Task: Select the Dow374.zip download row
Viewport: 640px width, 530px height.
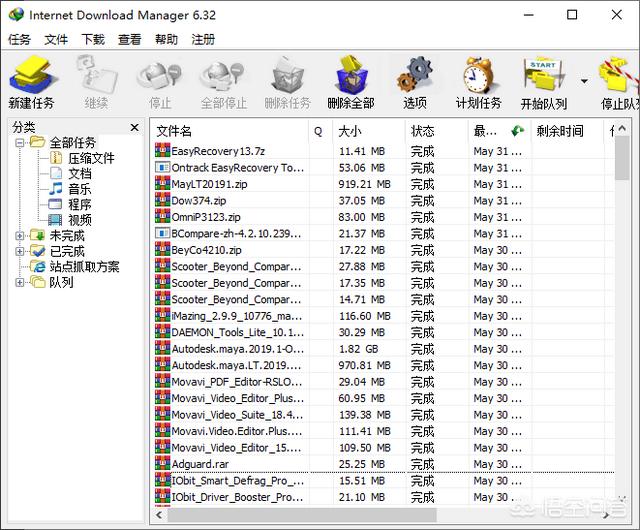Action: pos(384,200)
